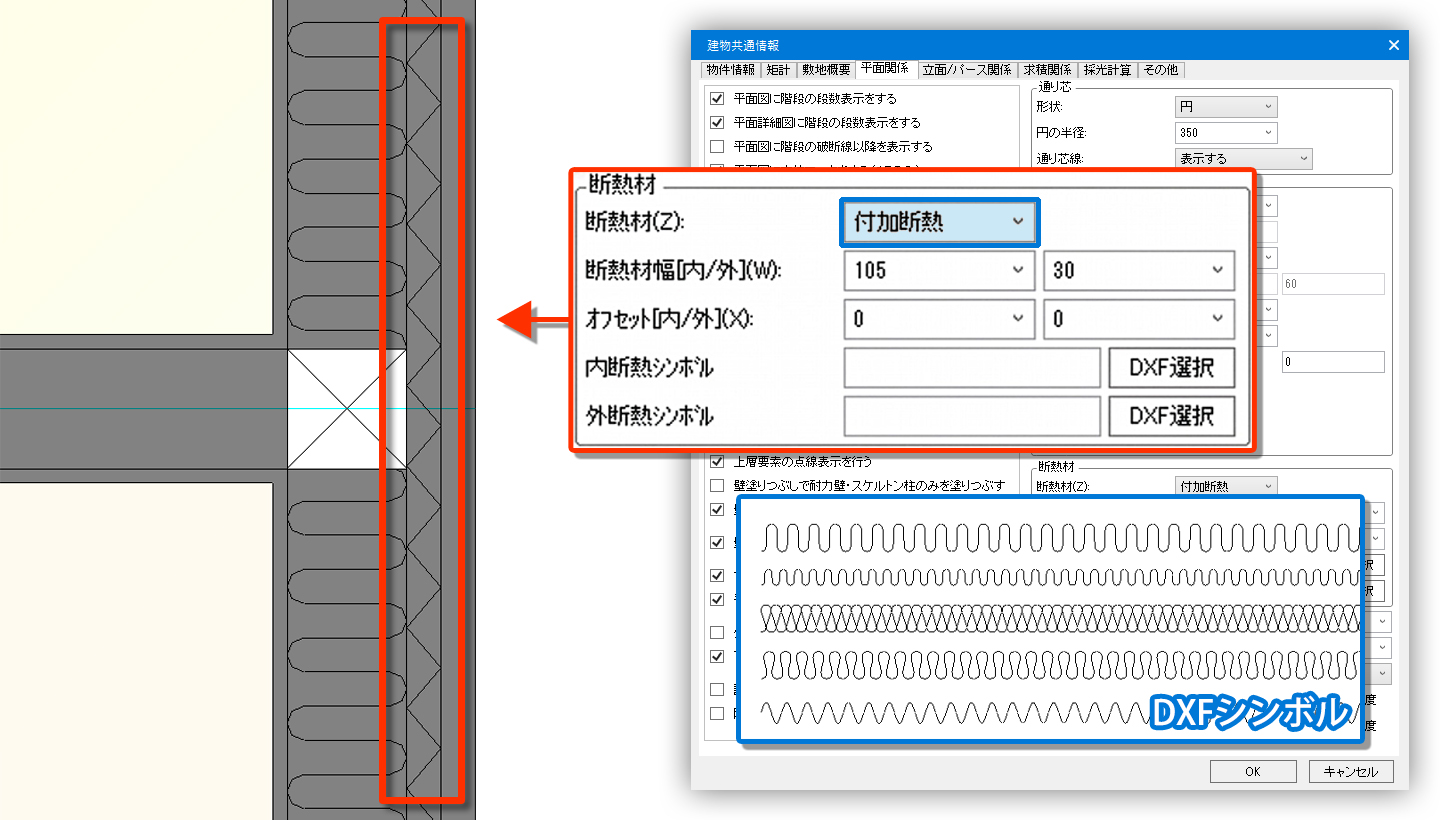
Task: Open the 形状 dropdown showing 円
Action: (1226, 107)
